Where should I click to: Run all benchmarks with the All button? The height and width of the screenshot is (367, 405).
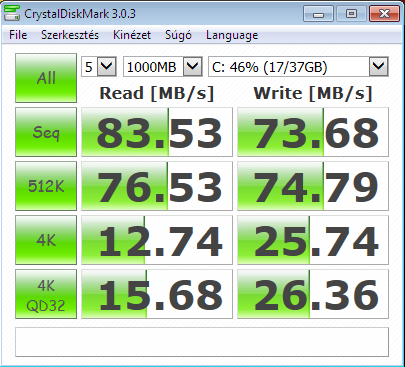46,78
